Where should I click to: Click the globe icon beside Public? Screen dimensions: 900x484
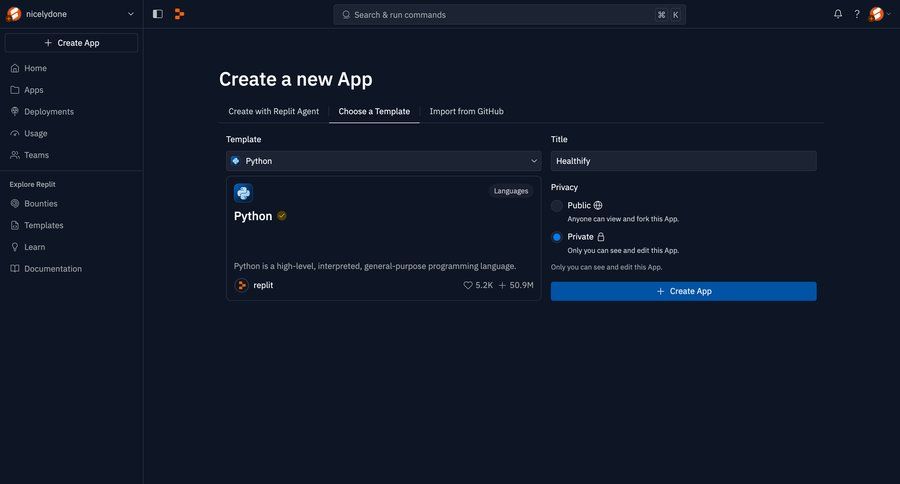598,205
